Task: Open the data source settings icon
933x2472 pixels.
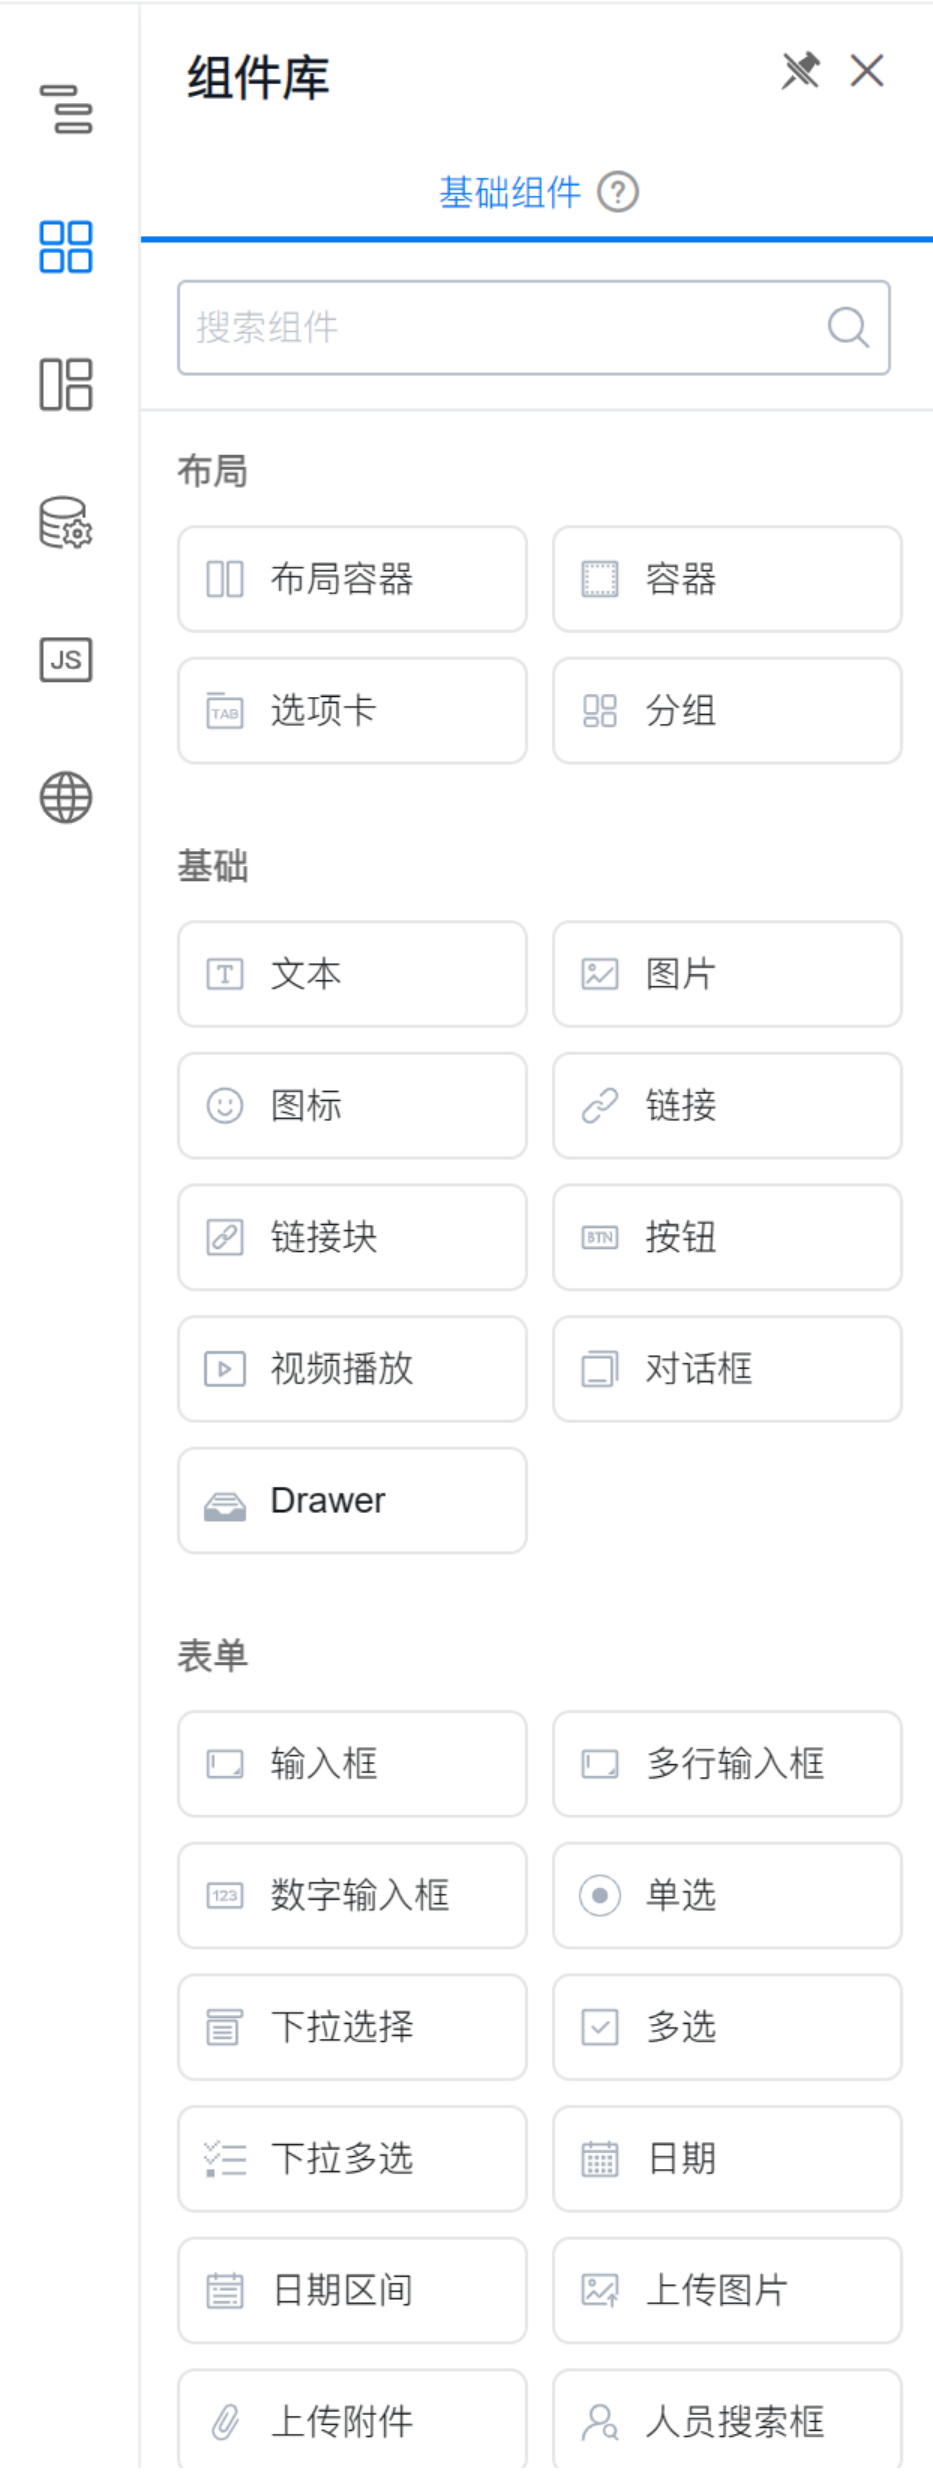Action: click(x=66, y=523)
